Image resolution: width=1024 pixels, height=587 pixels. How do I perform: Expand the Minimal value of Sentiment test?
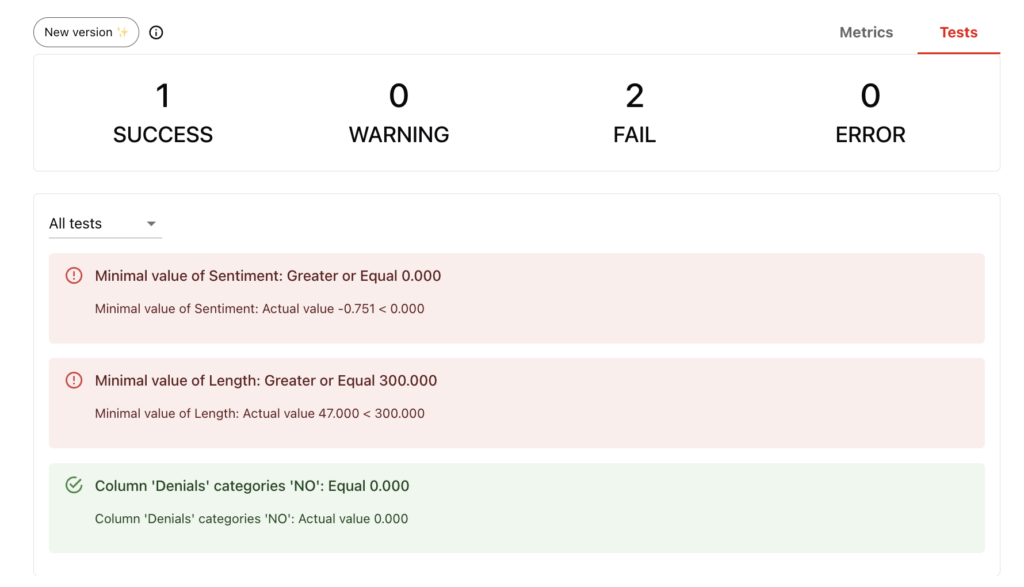[x=268, y=276]
